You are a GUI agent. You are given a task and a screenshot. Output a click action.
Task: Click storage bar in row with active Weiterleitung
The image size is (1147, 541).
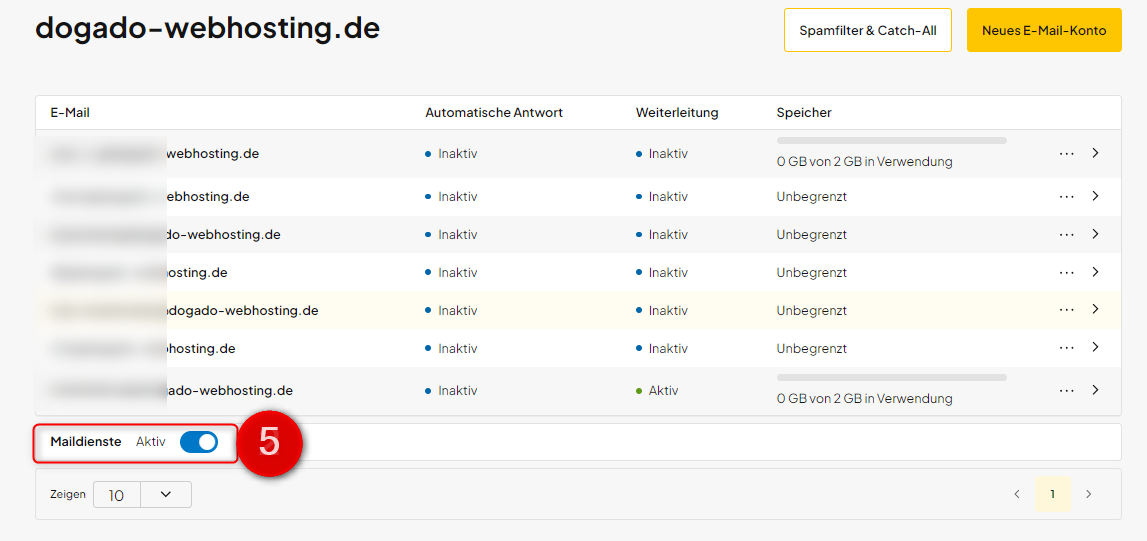[x=892, y=377]
